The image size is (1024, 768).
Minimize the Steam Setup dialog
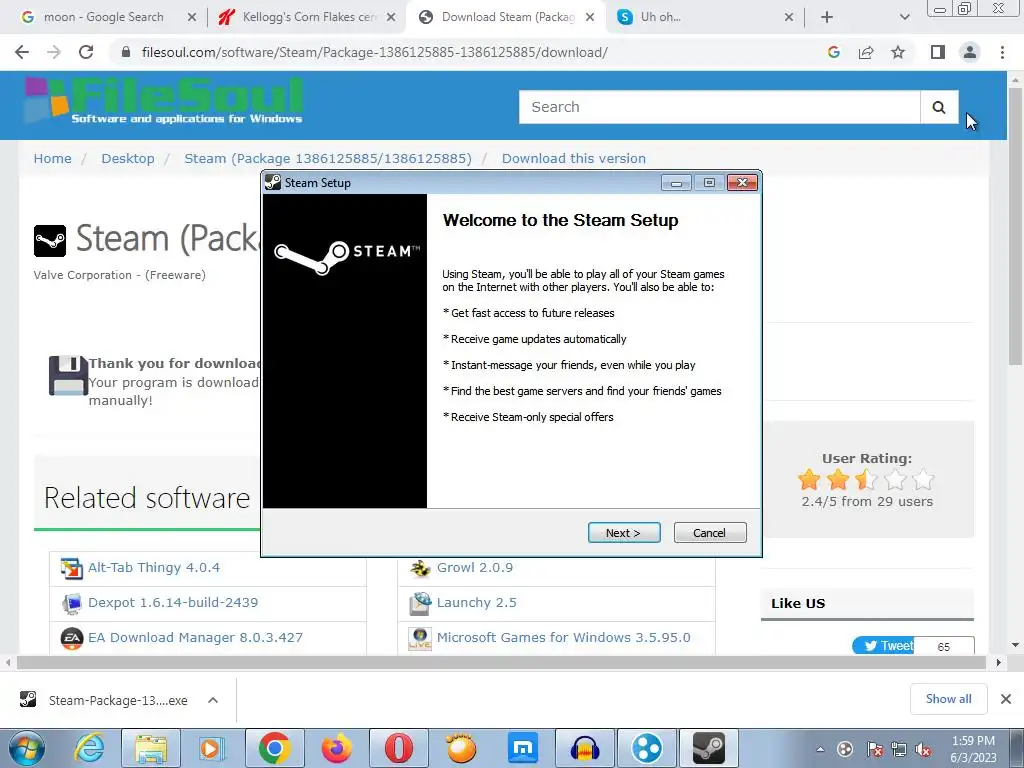click(x=677, y=183)
